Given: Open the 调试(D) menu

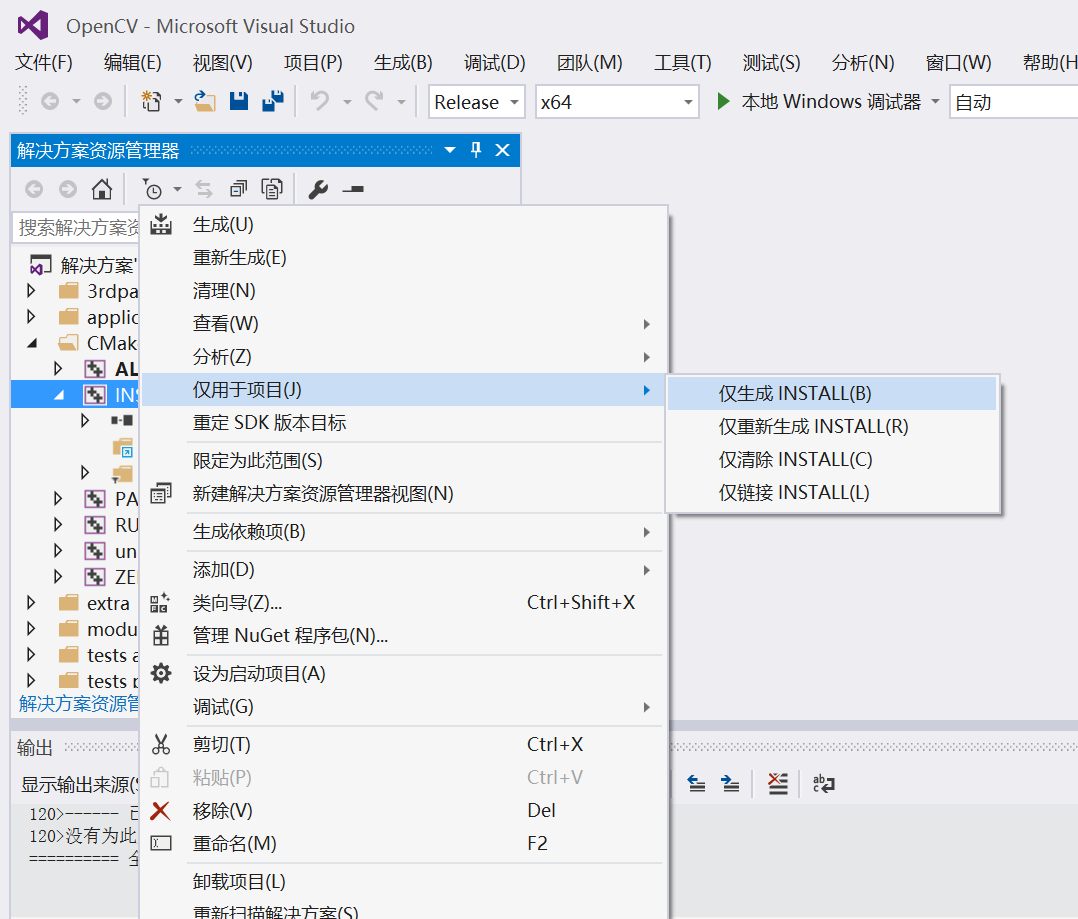Looking at the screenshot, I should coord(494,63).
